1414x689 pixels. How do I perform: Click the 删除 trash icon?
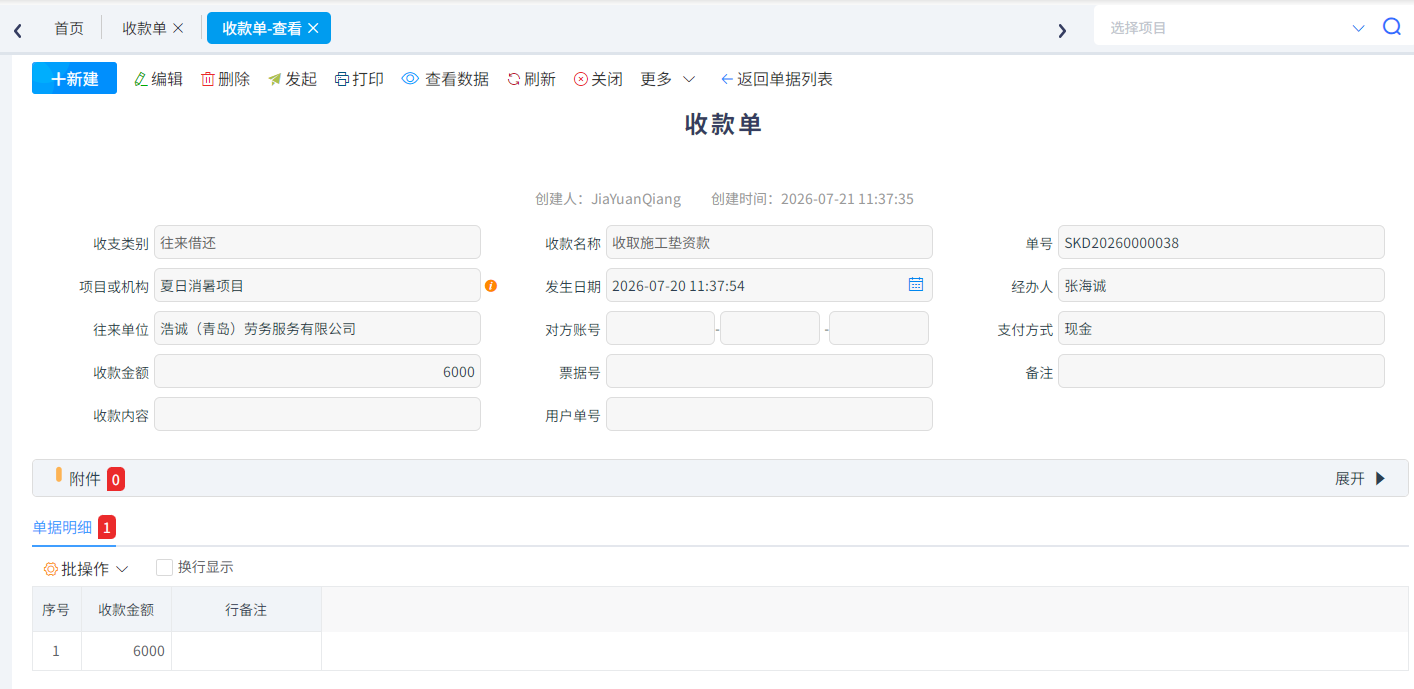coord(208,79)
